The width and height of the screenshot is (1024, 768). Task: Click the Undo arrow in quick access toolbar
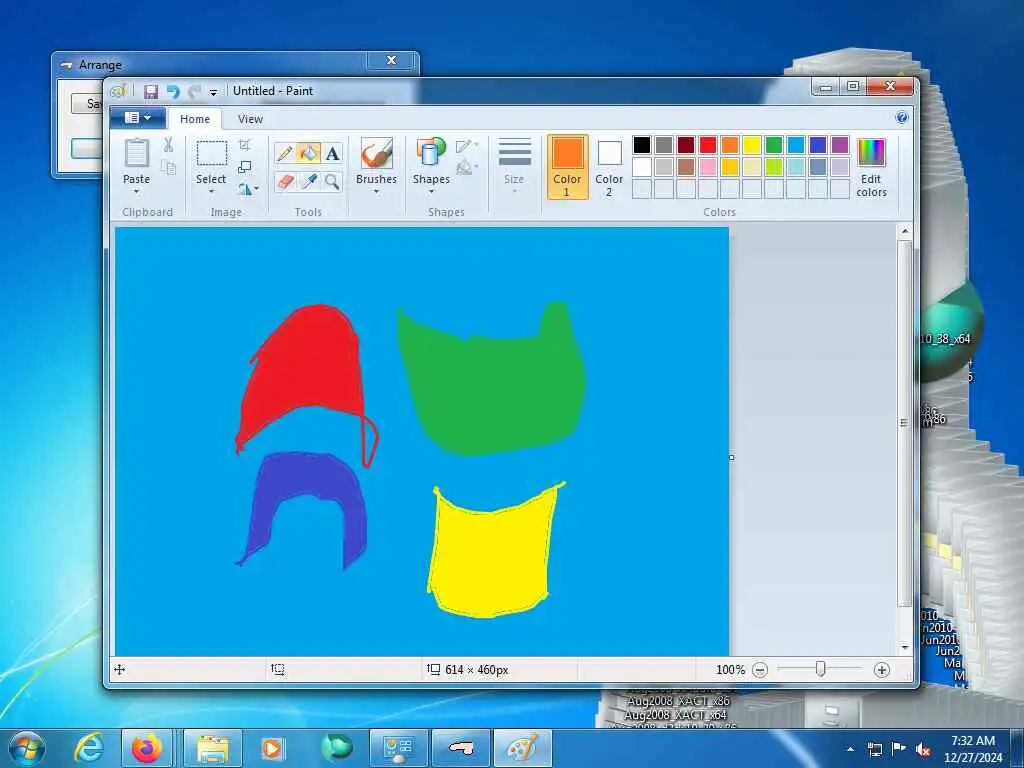pos(172,91)
